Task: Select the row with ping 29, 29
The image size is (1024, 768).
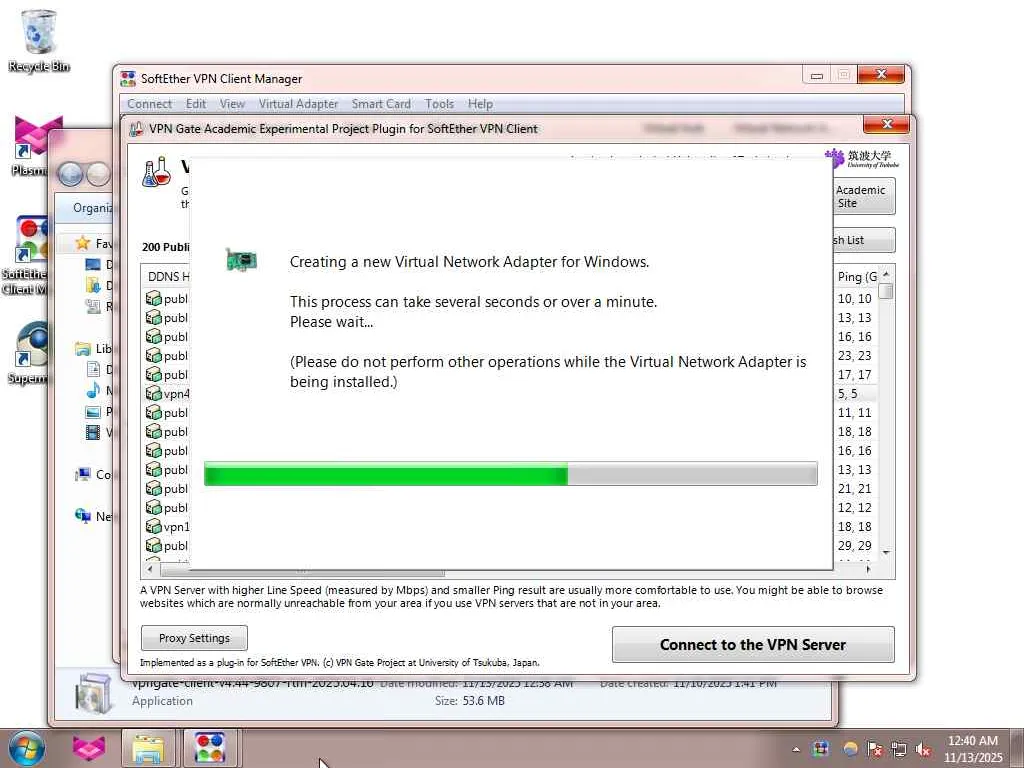Action: 854,545
